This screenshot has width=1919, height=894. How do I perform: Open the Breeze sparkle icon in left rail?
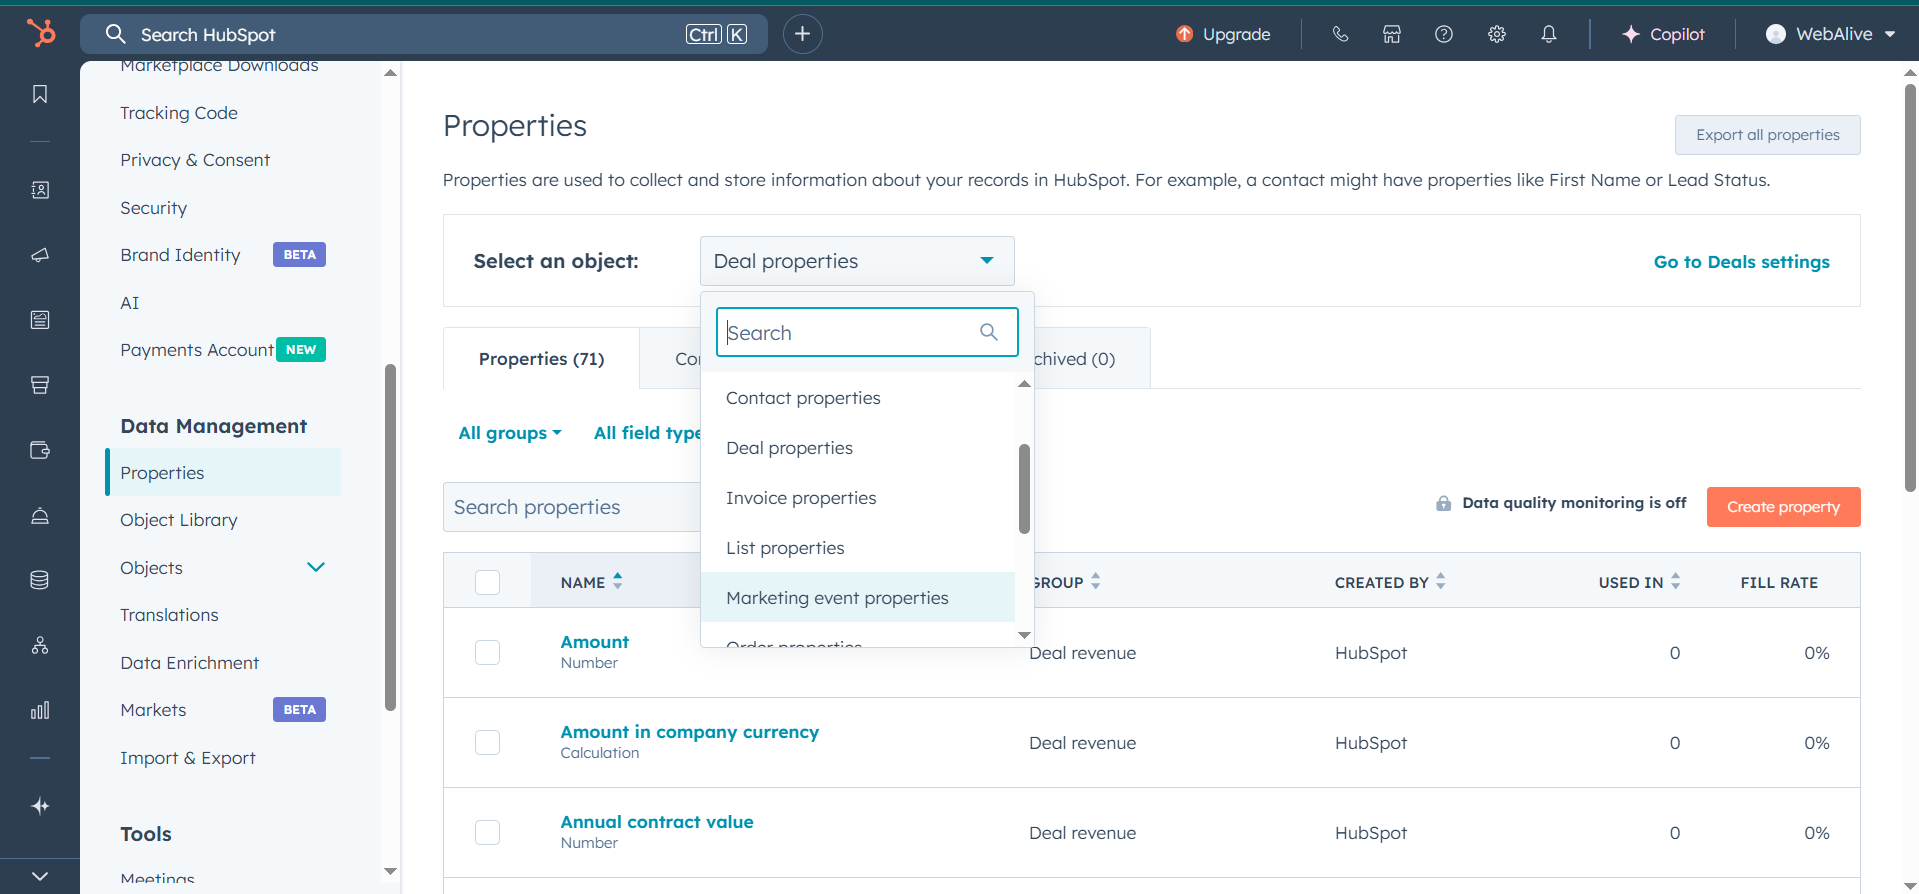(x=40, y=806)
